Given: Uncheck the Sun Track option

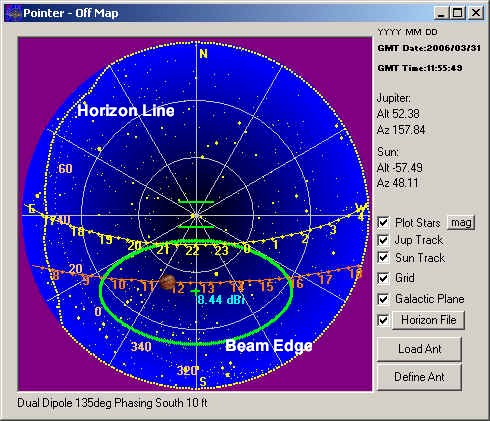Looking at the screenshot, I should [383, 258].
